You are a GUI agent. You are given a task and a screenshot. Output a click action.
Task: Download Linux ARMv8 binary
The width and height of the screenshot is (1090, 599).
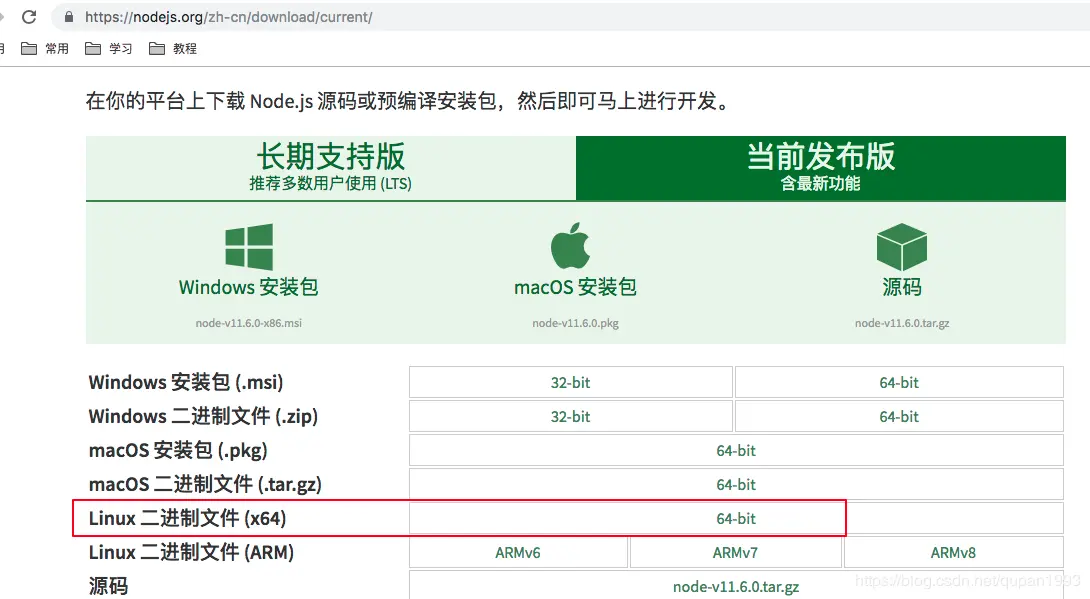coord(953,552)
